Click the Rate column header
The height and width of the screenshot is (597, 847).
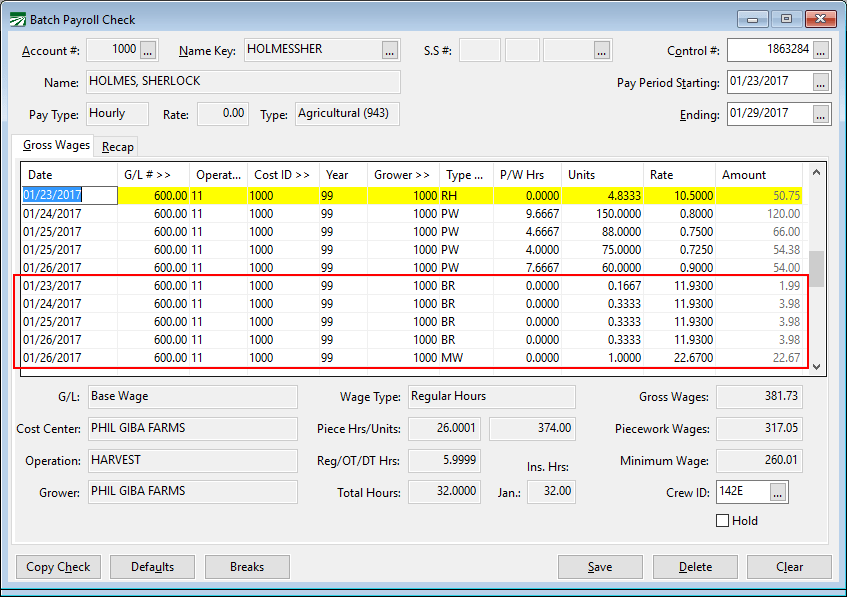(680, 175)
